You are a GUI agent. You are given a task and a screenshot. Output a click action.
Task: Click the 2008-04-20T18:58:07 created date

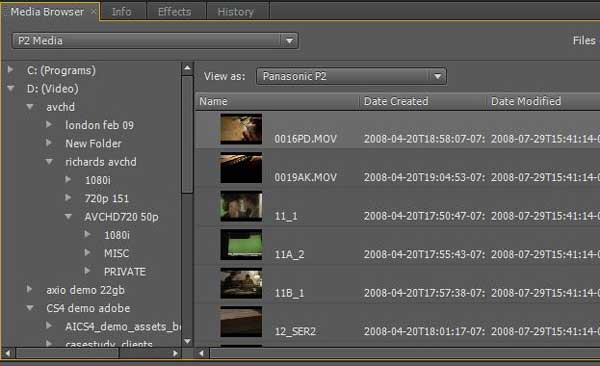(x=424, y=139)
